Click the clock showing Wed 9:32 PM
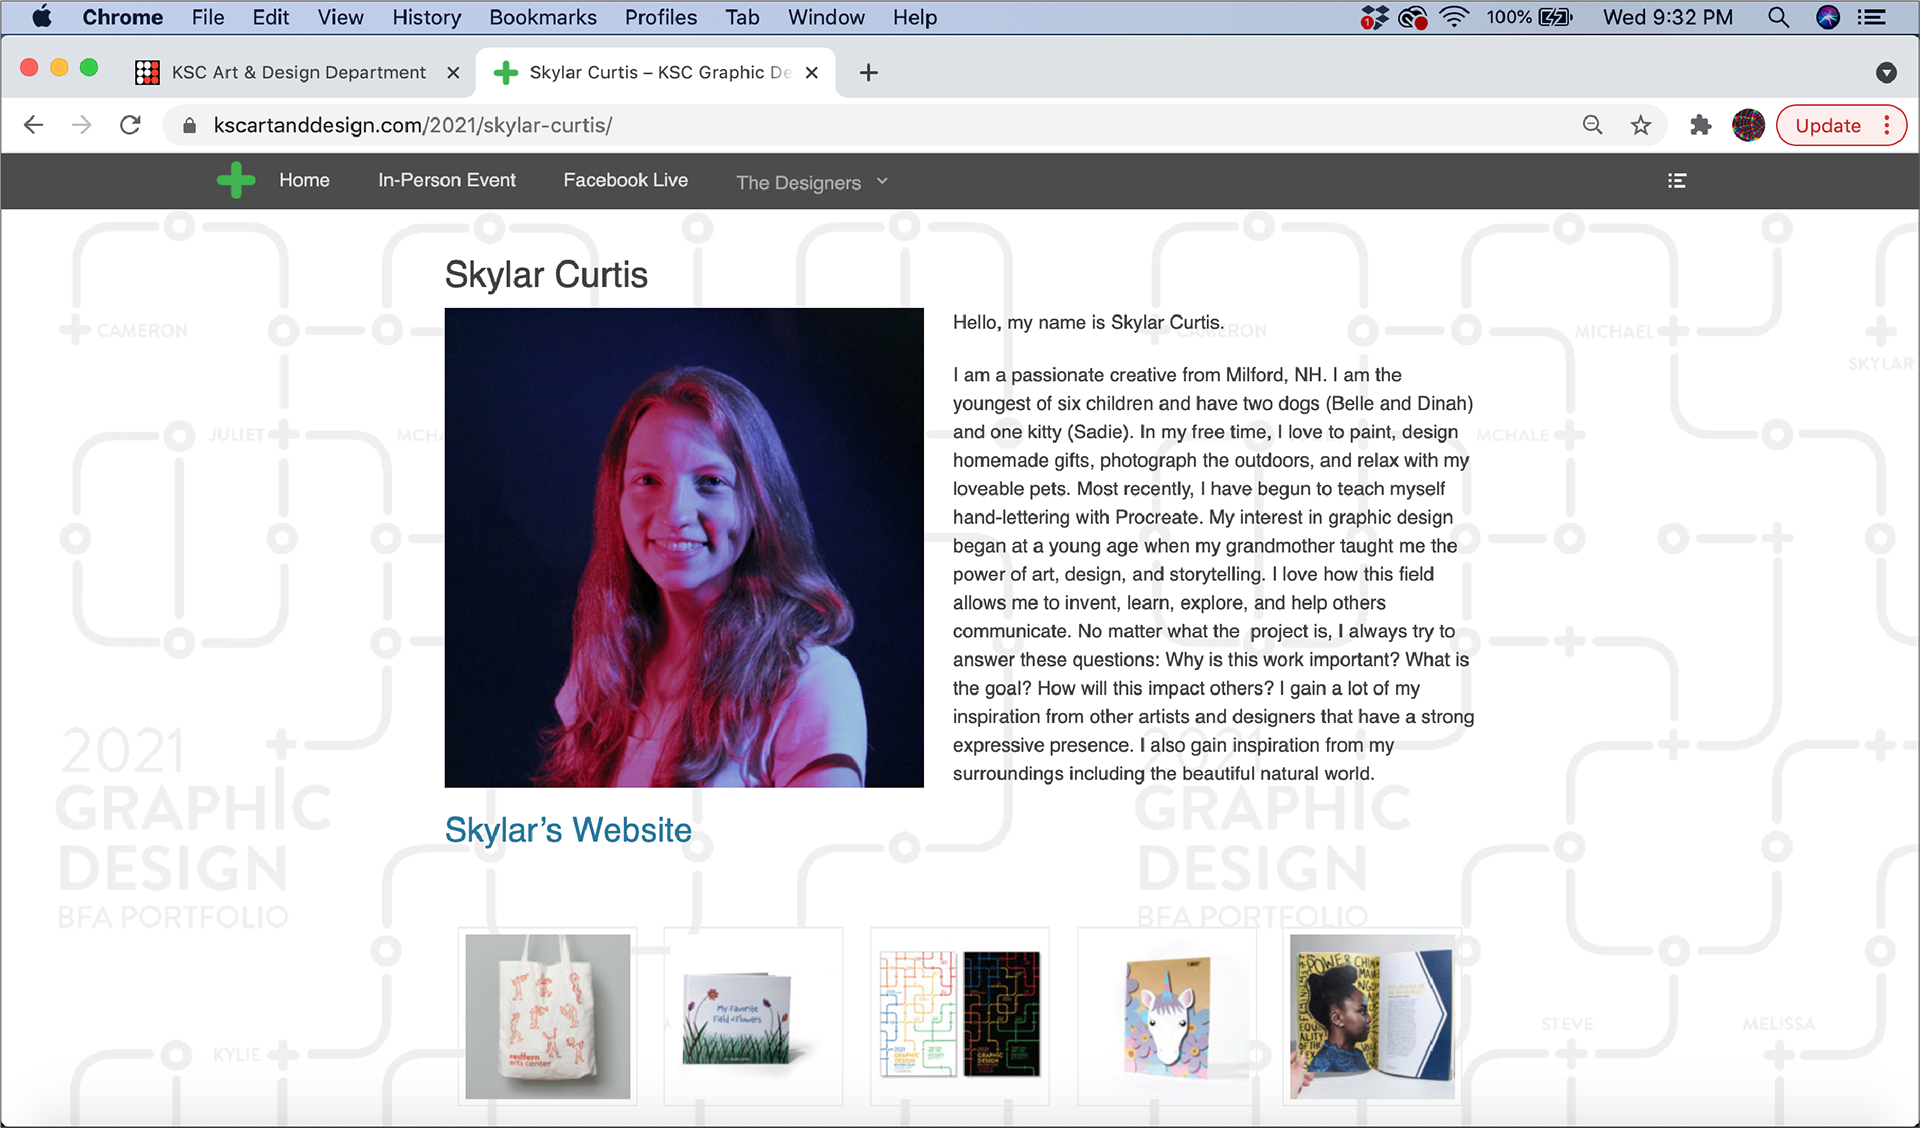This screenshot has height=1128, width=1920. tap(1668, 17)
